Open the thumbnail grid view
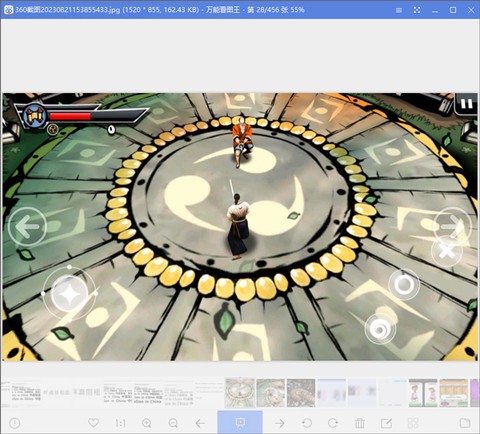The width and height of the screenshot is (480, 434). pos(413,423)
